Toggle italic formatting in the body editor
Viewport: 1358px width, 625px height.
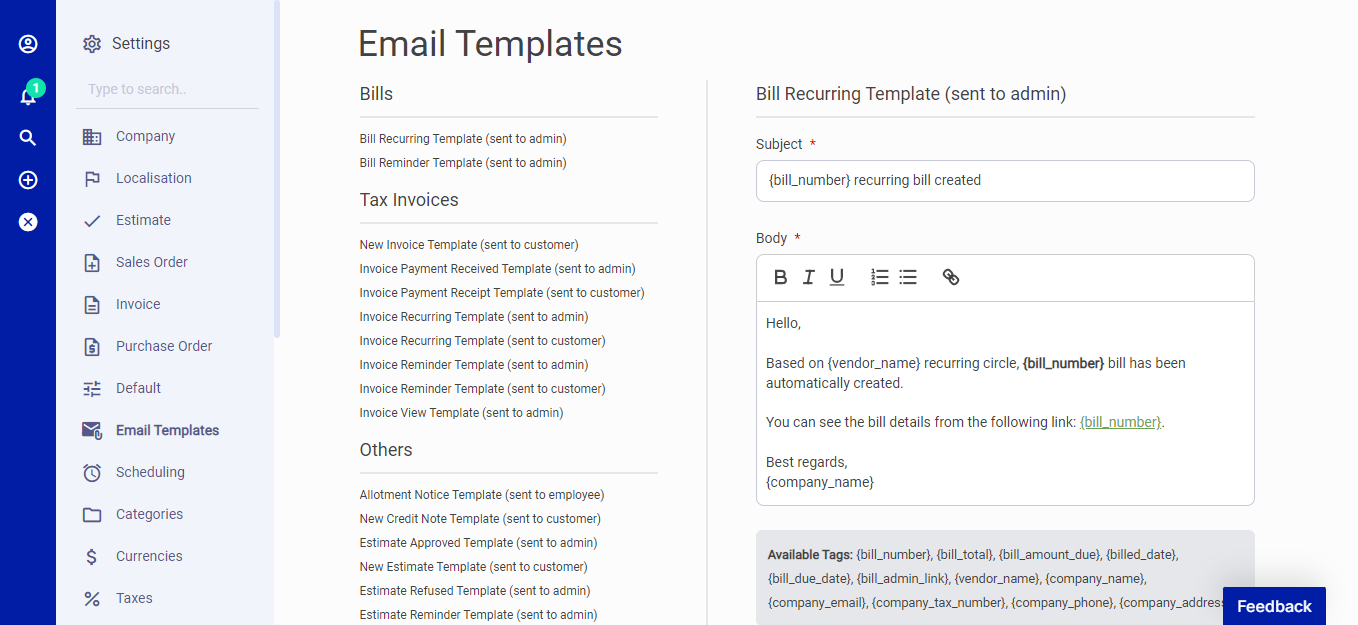click(808, 277)
